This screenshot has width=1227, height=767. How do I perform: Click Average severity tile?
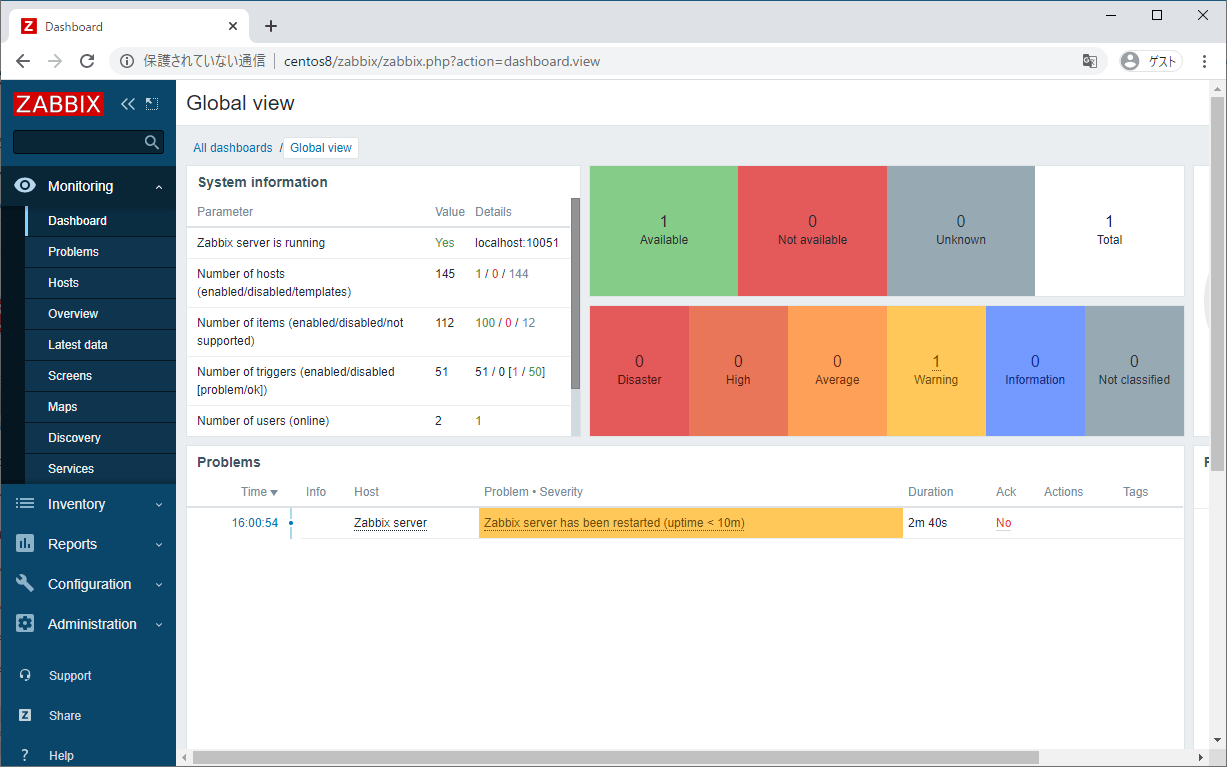[x=837, y=371]
